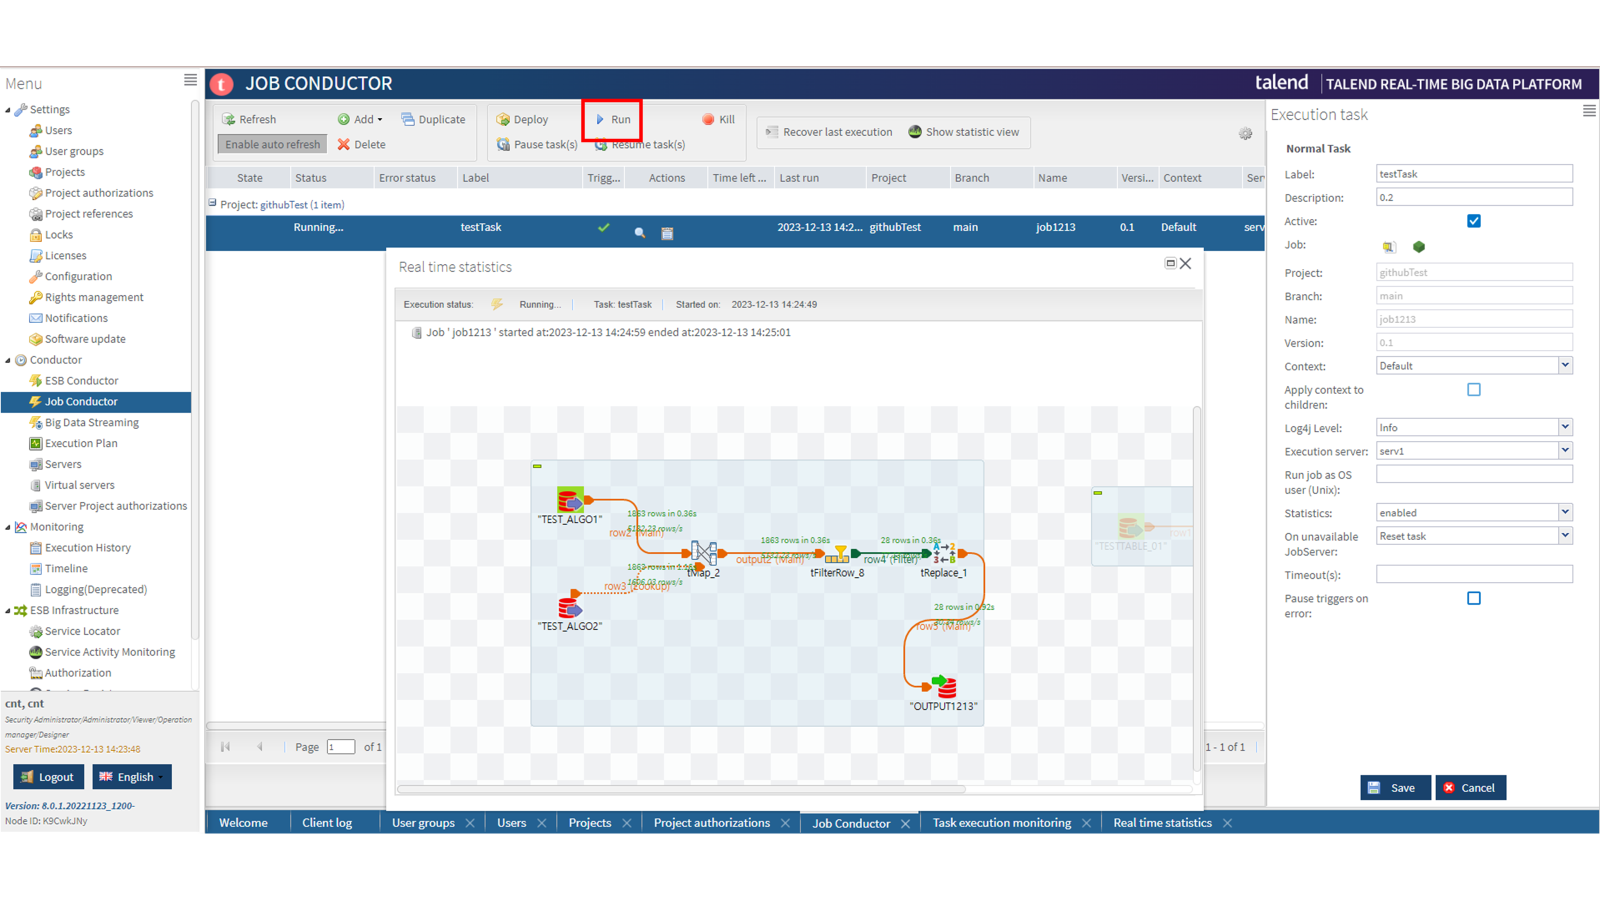Save the execution task
This screenshot has height=900, width=1600.
pos(1394,788)
